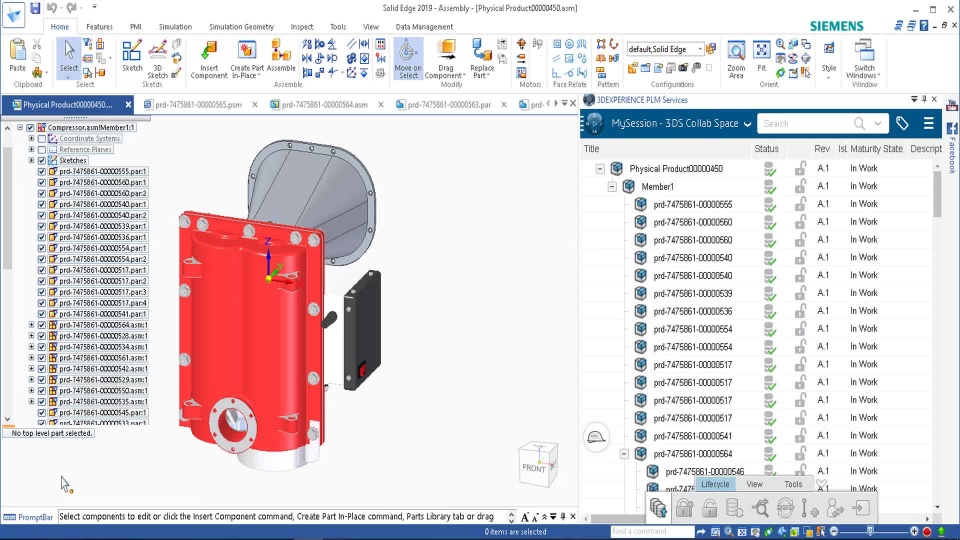Viewport: 960px width, 540px height.
Task: Open the Simulation Geometry tab
Action: coord(241,27)
